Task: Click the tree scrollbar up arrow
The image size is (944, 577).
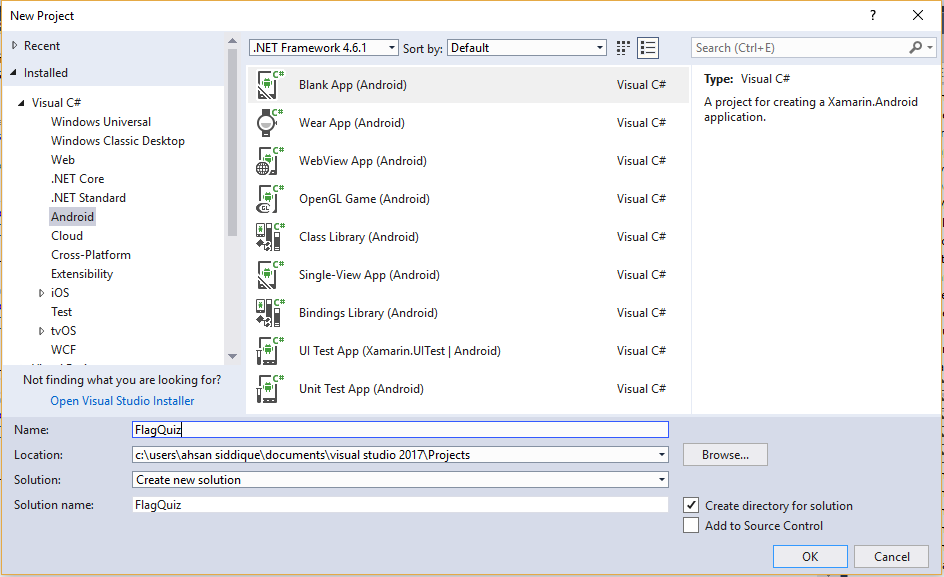Action: pos(232,41)
